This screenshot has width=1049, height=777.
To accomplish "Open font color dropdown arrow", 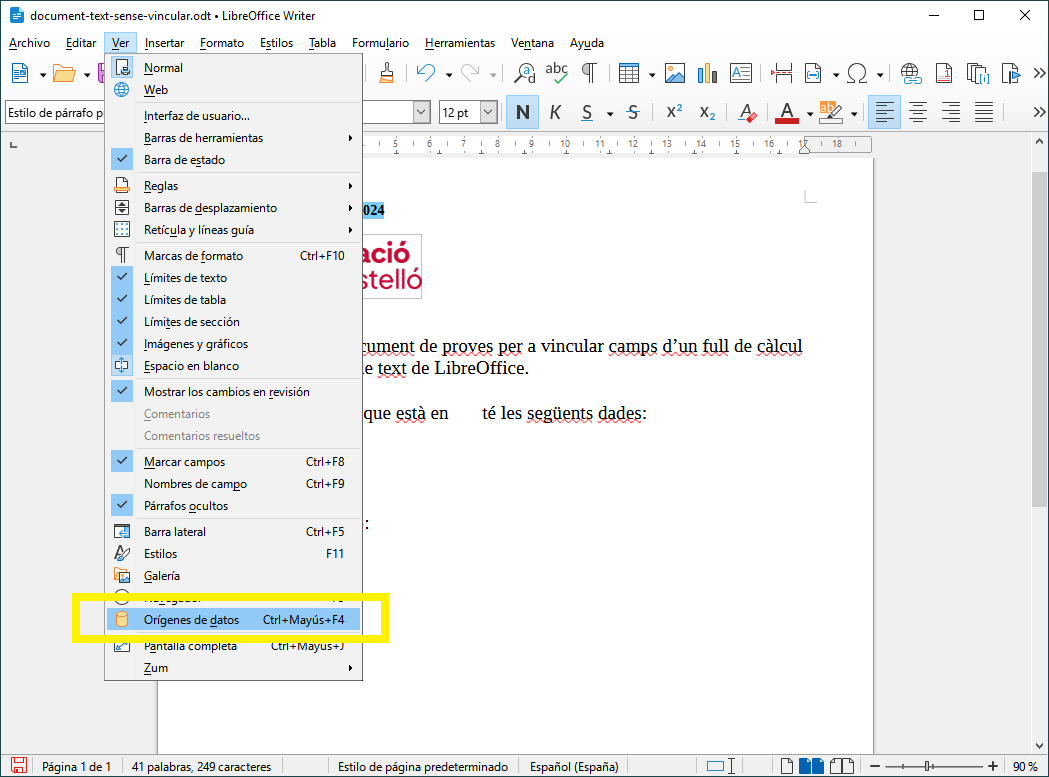I will [x=809, y=114].
